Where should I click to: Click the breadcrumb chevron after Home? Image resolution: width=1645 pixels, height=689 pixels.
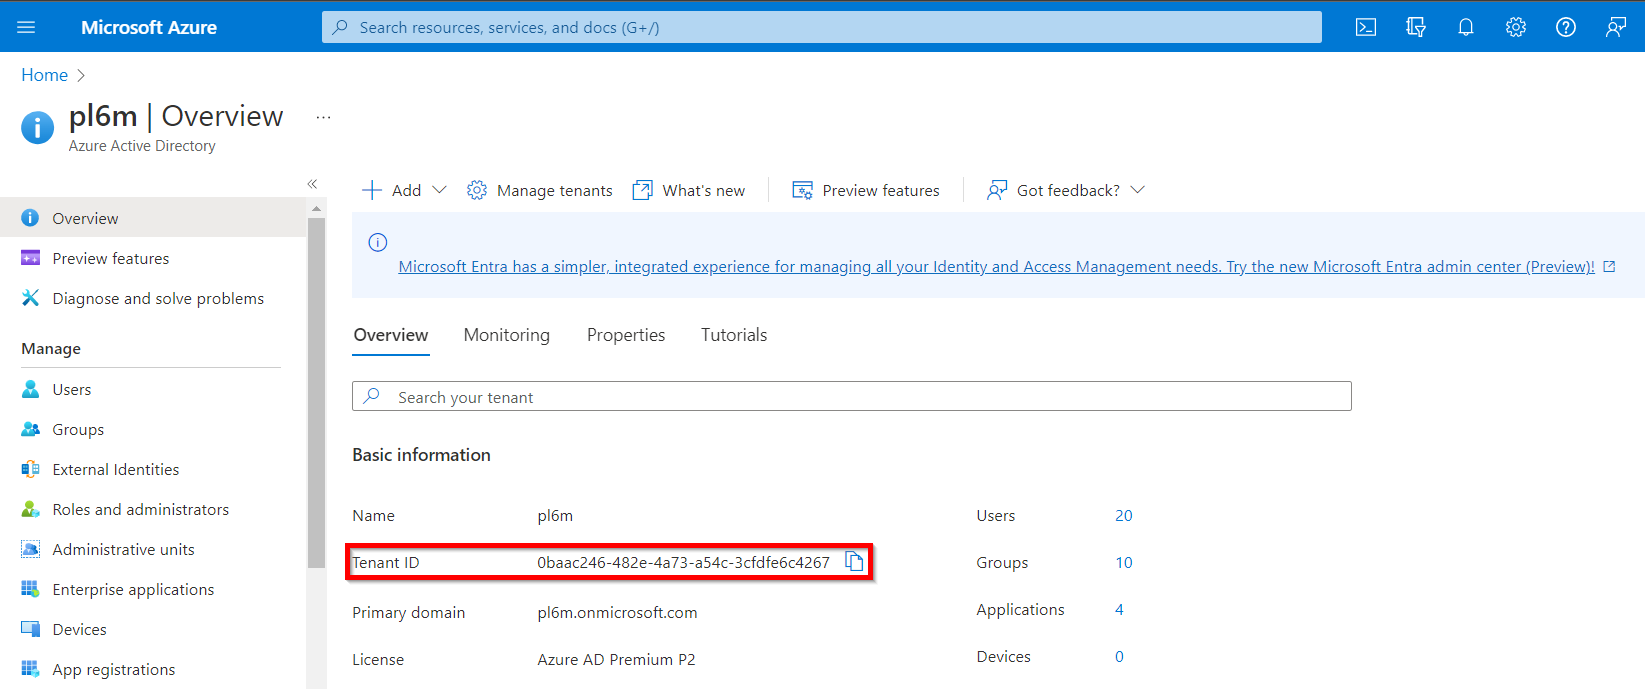(81, 75)
